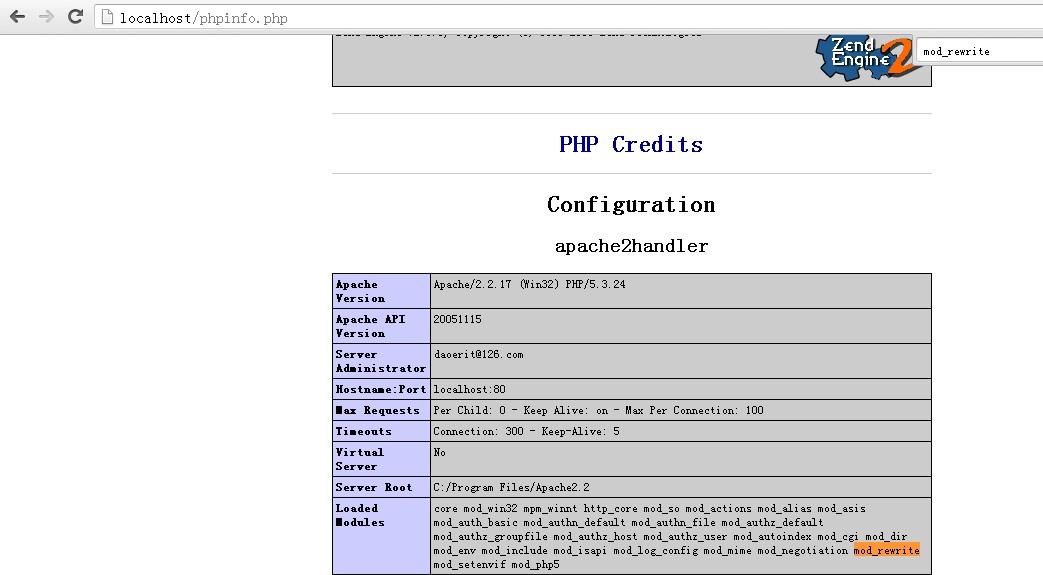Click the browser Back arrow
1043x575 pixels.
click(x=17, y=17)
